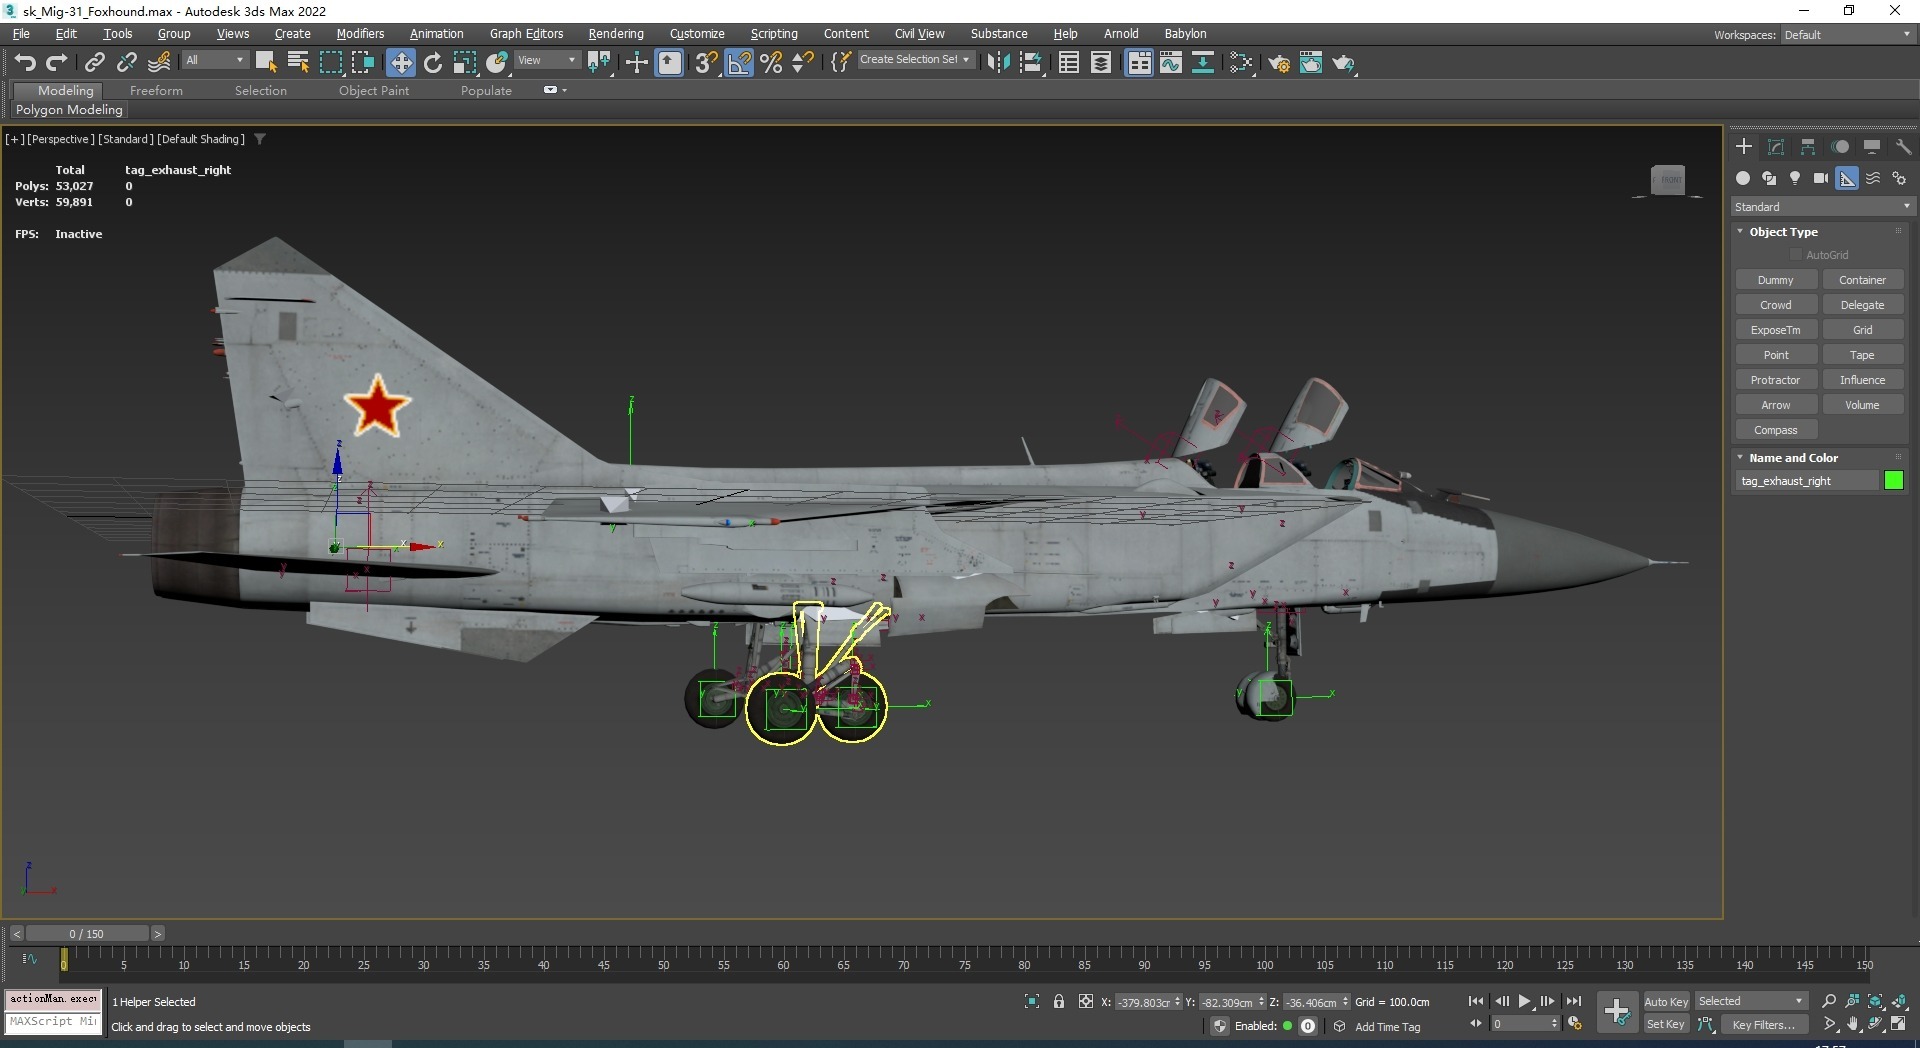Switch to the Modify panel tab icon
Viewport: 1920px width, 1048px height.
click(x=1776, y=147)
